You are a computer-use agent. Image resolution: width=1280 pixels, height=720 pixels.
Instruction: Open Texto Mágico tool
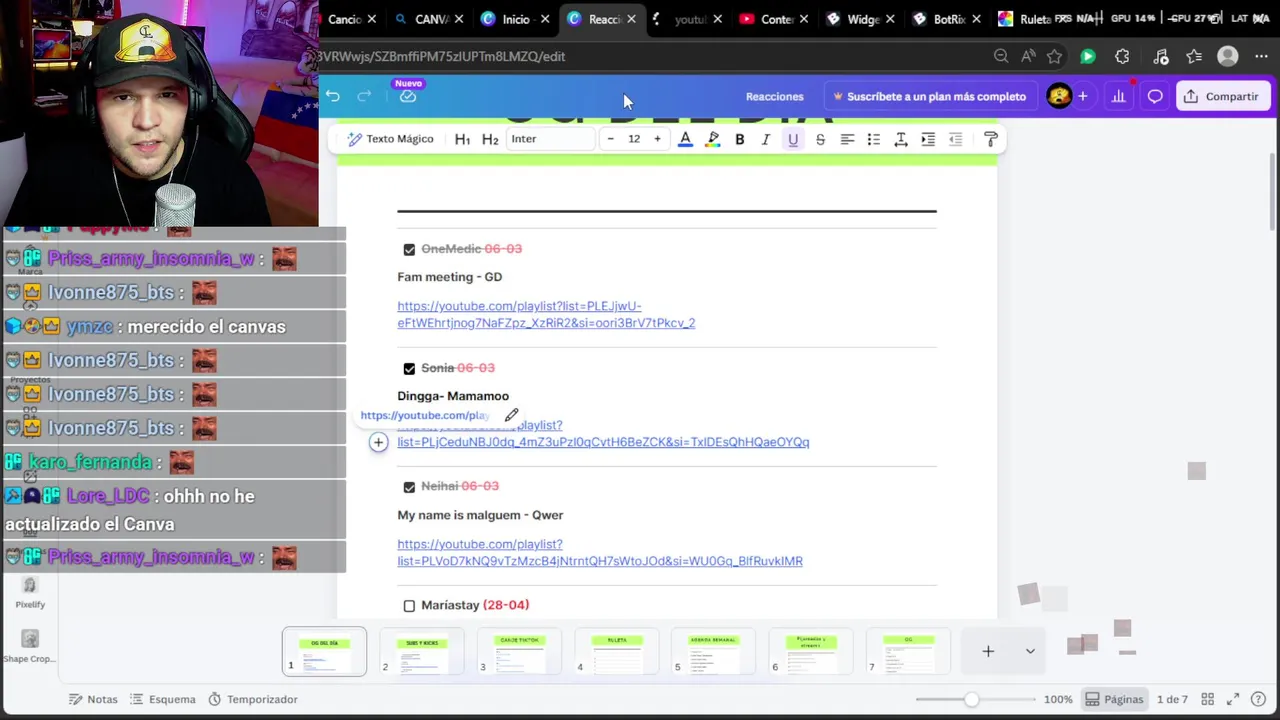pyautogui.click(x=390, y=139)
